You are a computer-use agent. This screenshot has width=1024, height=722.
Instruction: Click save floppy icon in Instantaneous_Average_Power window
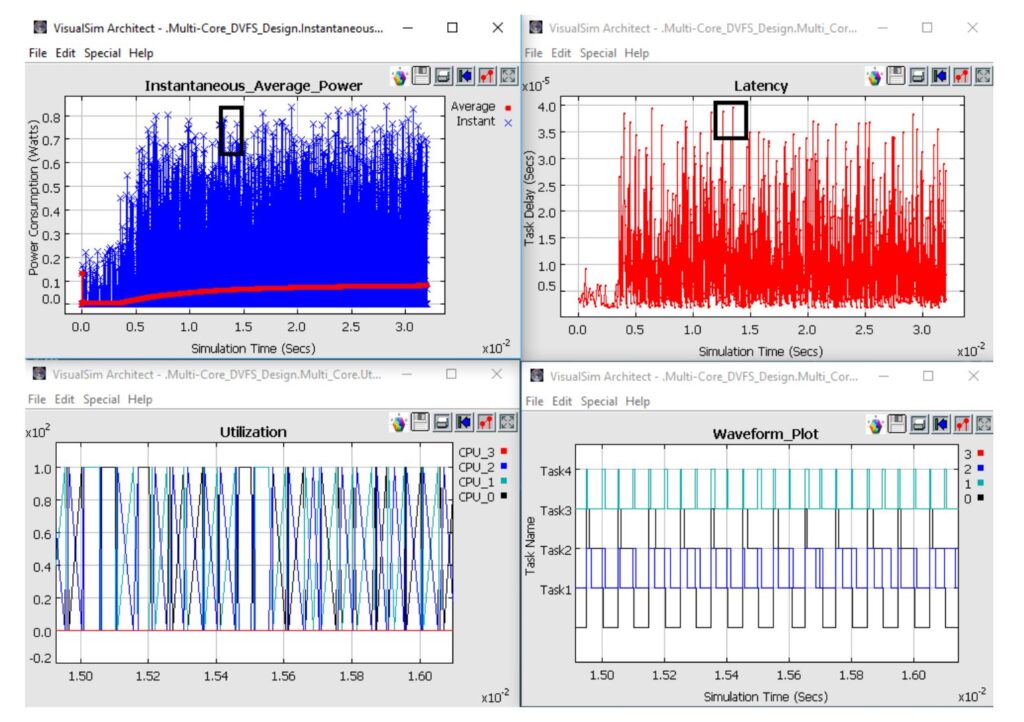click(421, 76)
